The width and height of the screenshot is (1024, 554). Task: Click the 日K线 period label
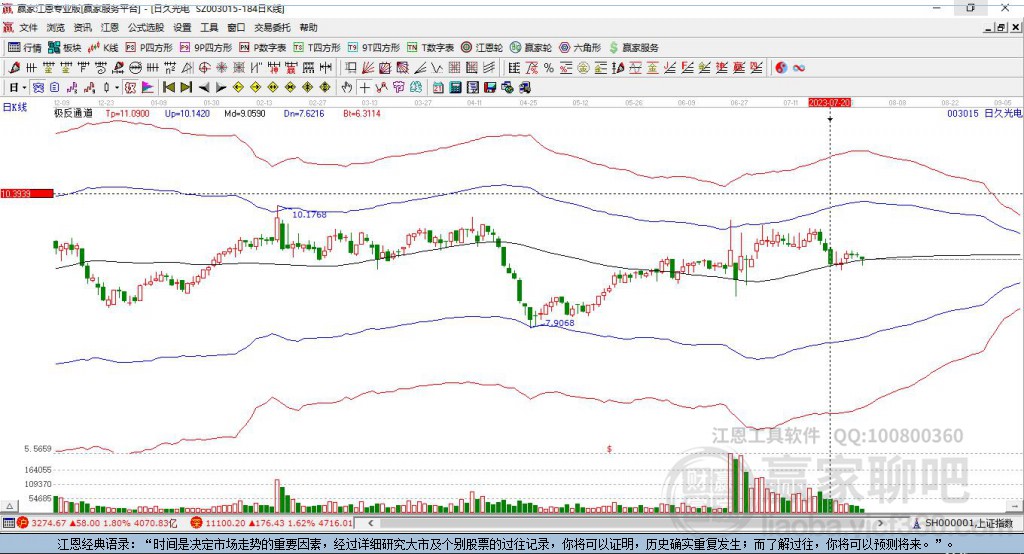pyautogui.click(x=15, y=107)
